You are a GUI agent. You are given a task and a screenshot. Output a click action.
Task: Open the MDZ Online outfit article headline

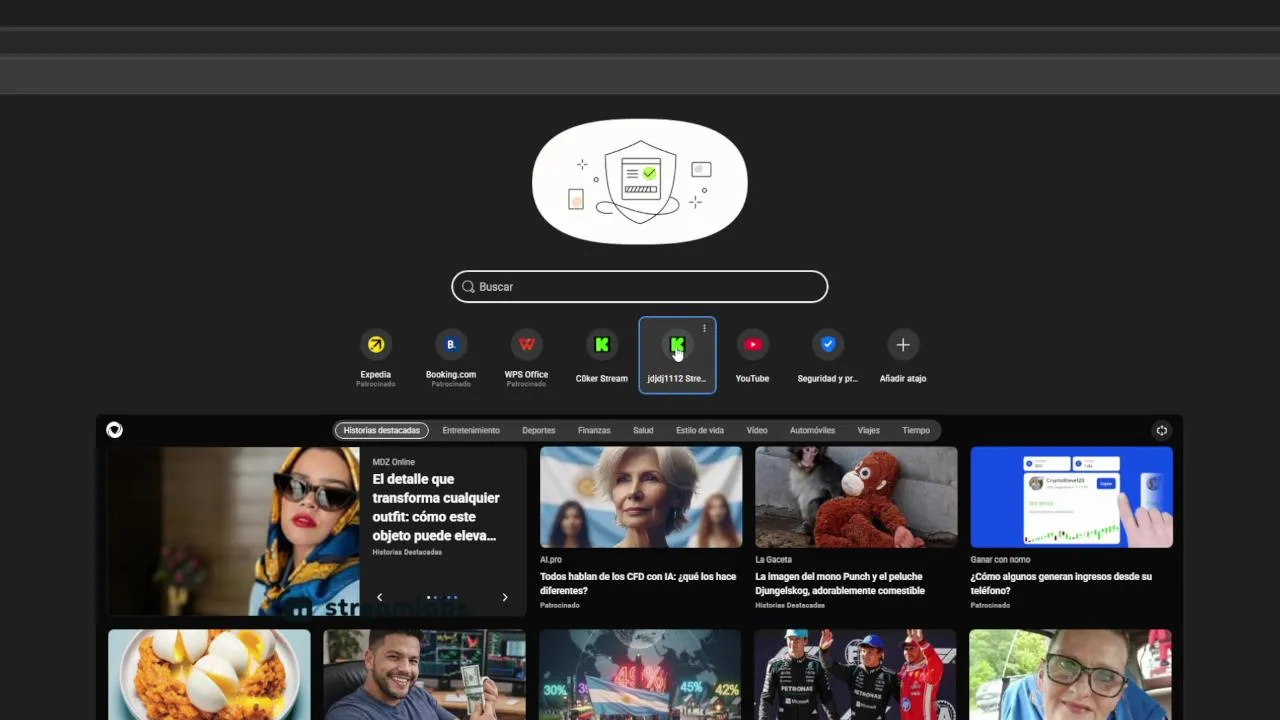pos(436,507)
